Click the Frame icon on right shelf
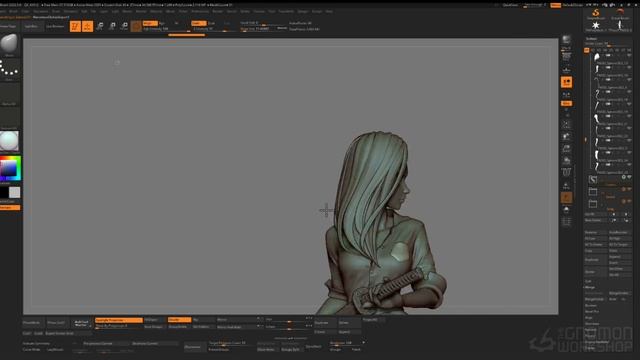The width and height of the screenshot is (640, 360). (x=567, y=124)
